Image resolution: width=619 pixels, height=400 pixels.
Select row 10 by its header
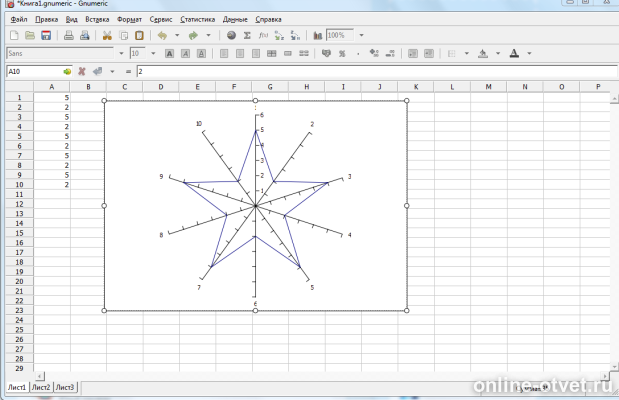(19, 185)
